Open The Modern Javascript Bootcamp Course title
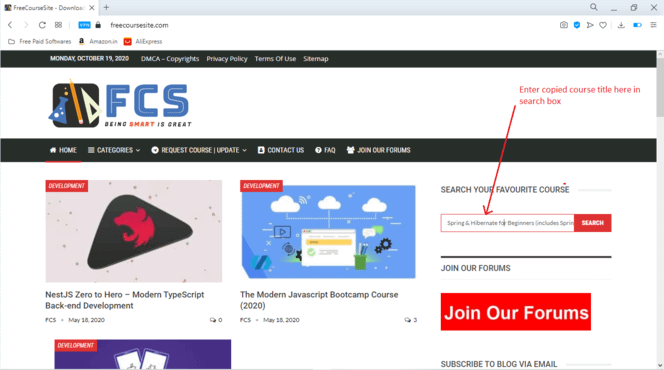 [319, 300]
